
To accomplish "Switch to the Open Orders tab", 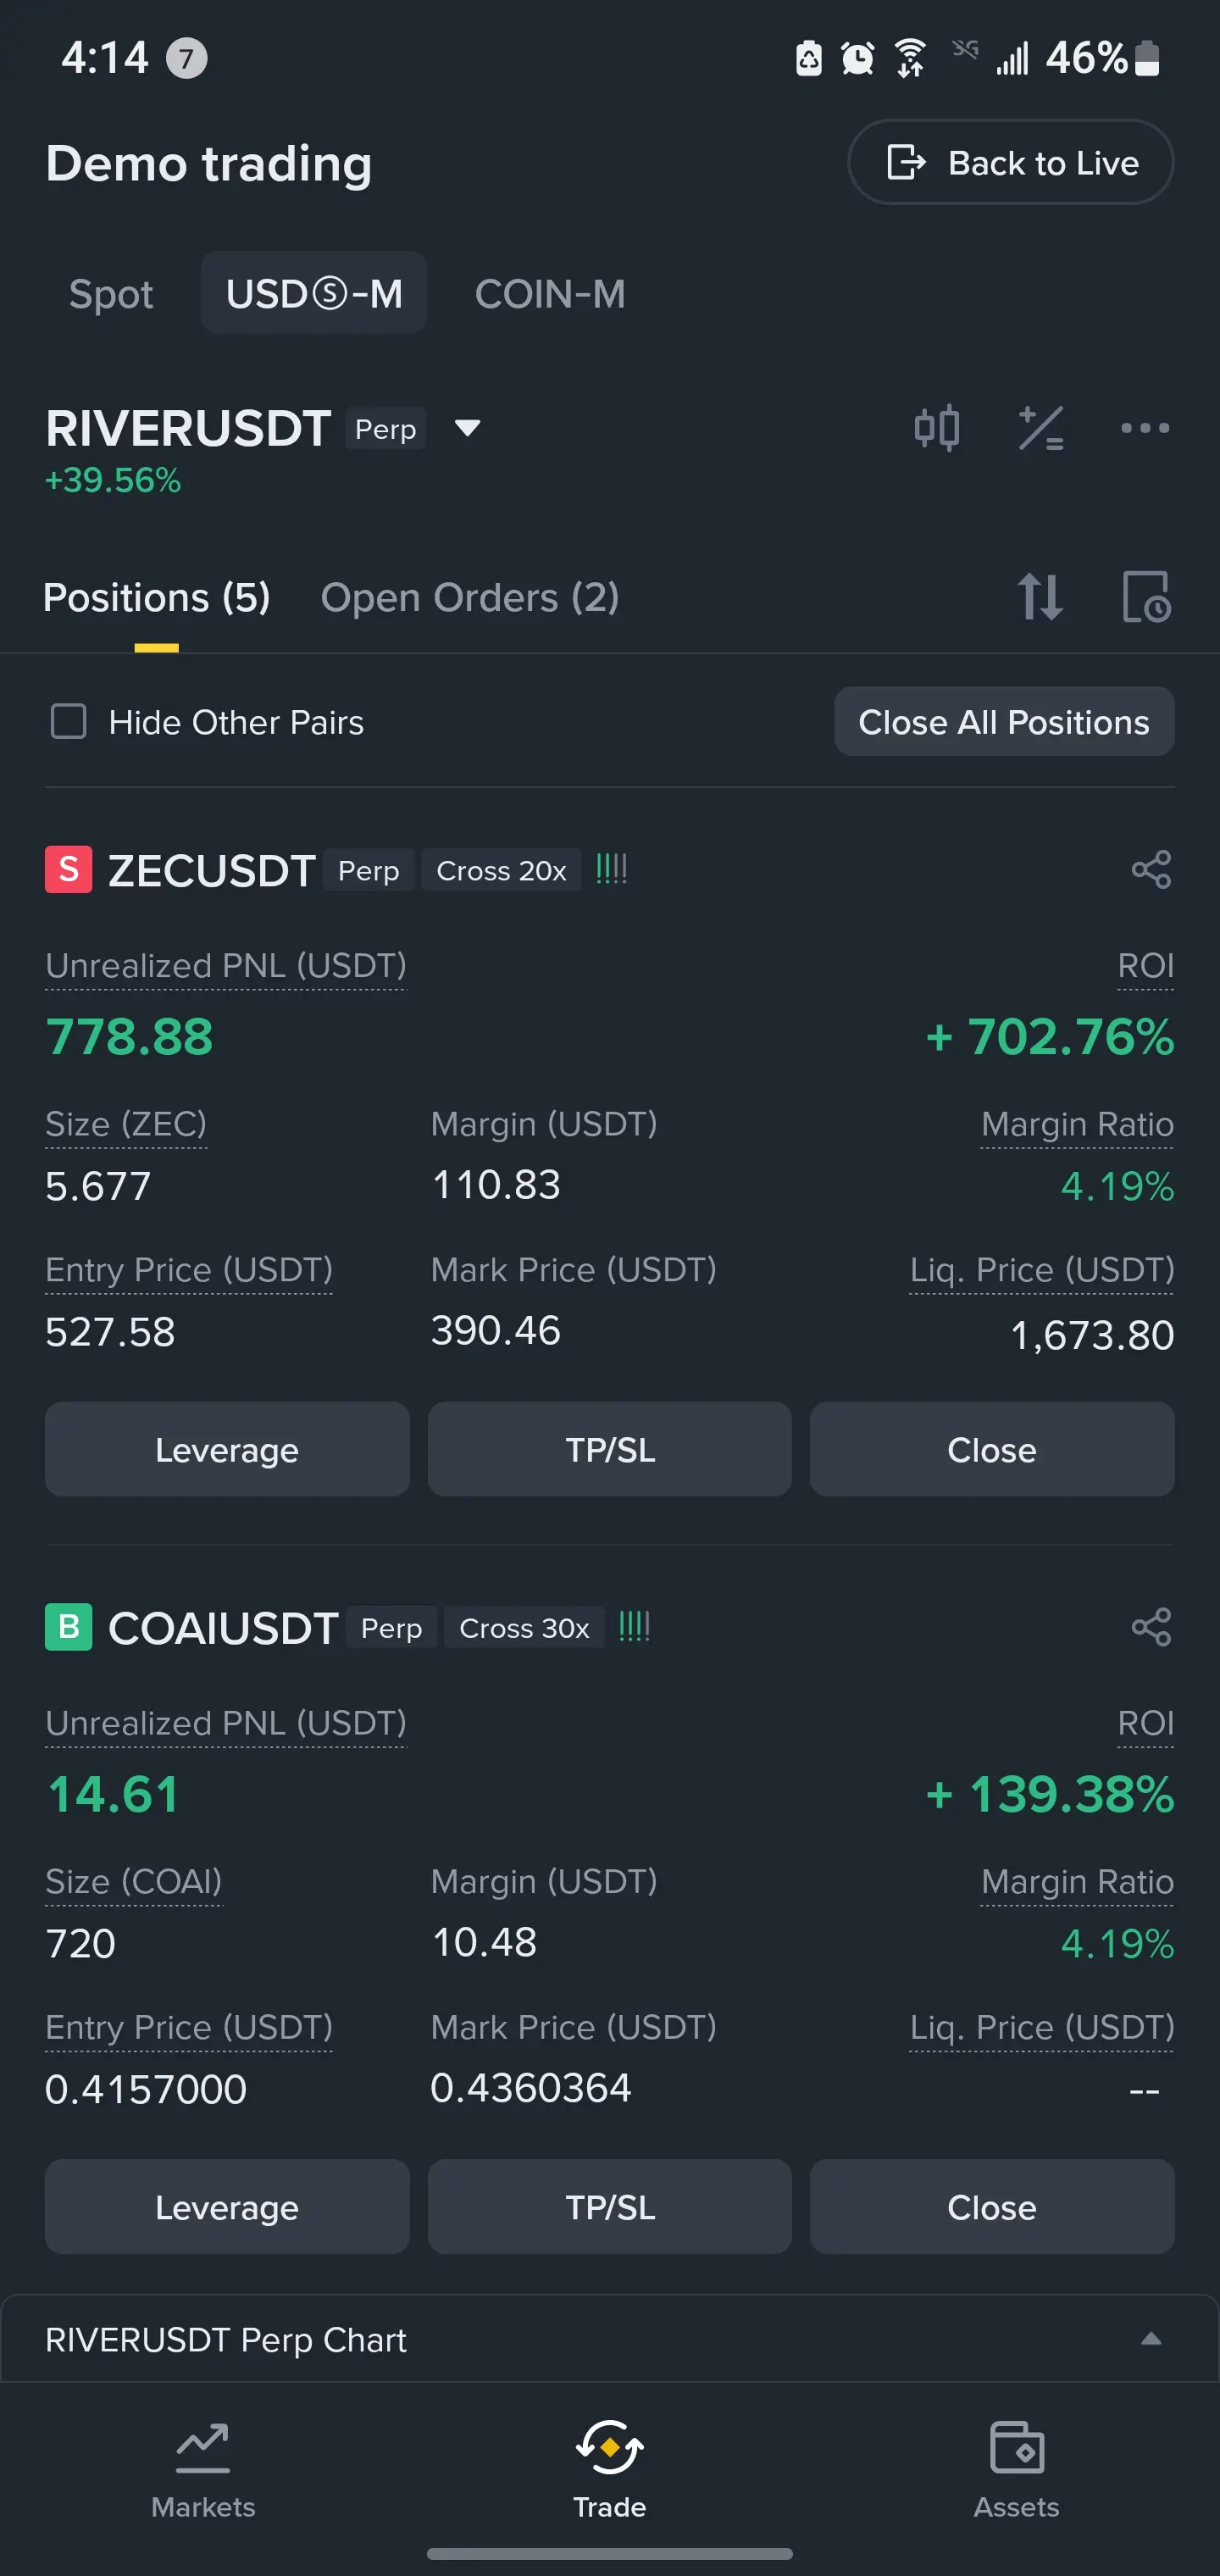I will pyautogui.click(x=469, y=597).
